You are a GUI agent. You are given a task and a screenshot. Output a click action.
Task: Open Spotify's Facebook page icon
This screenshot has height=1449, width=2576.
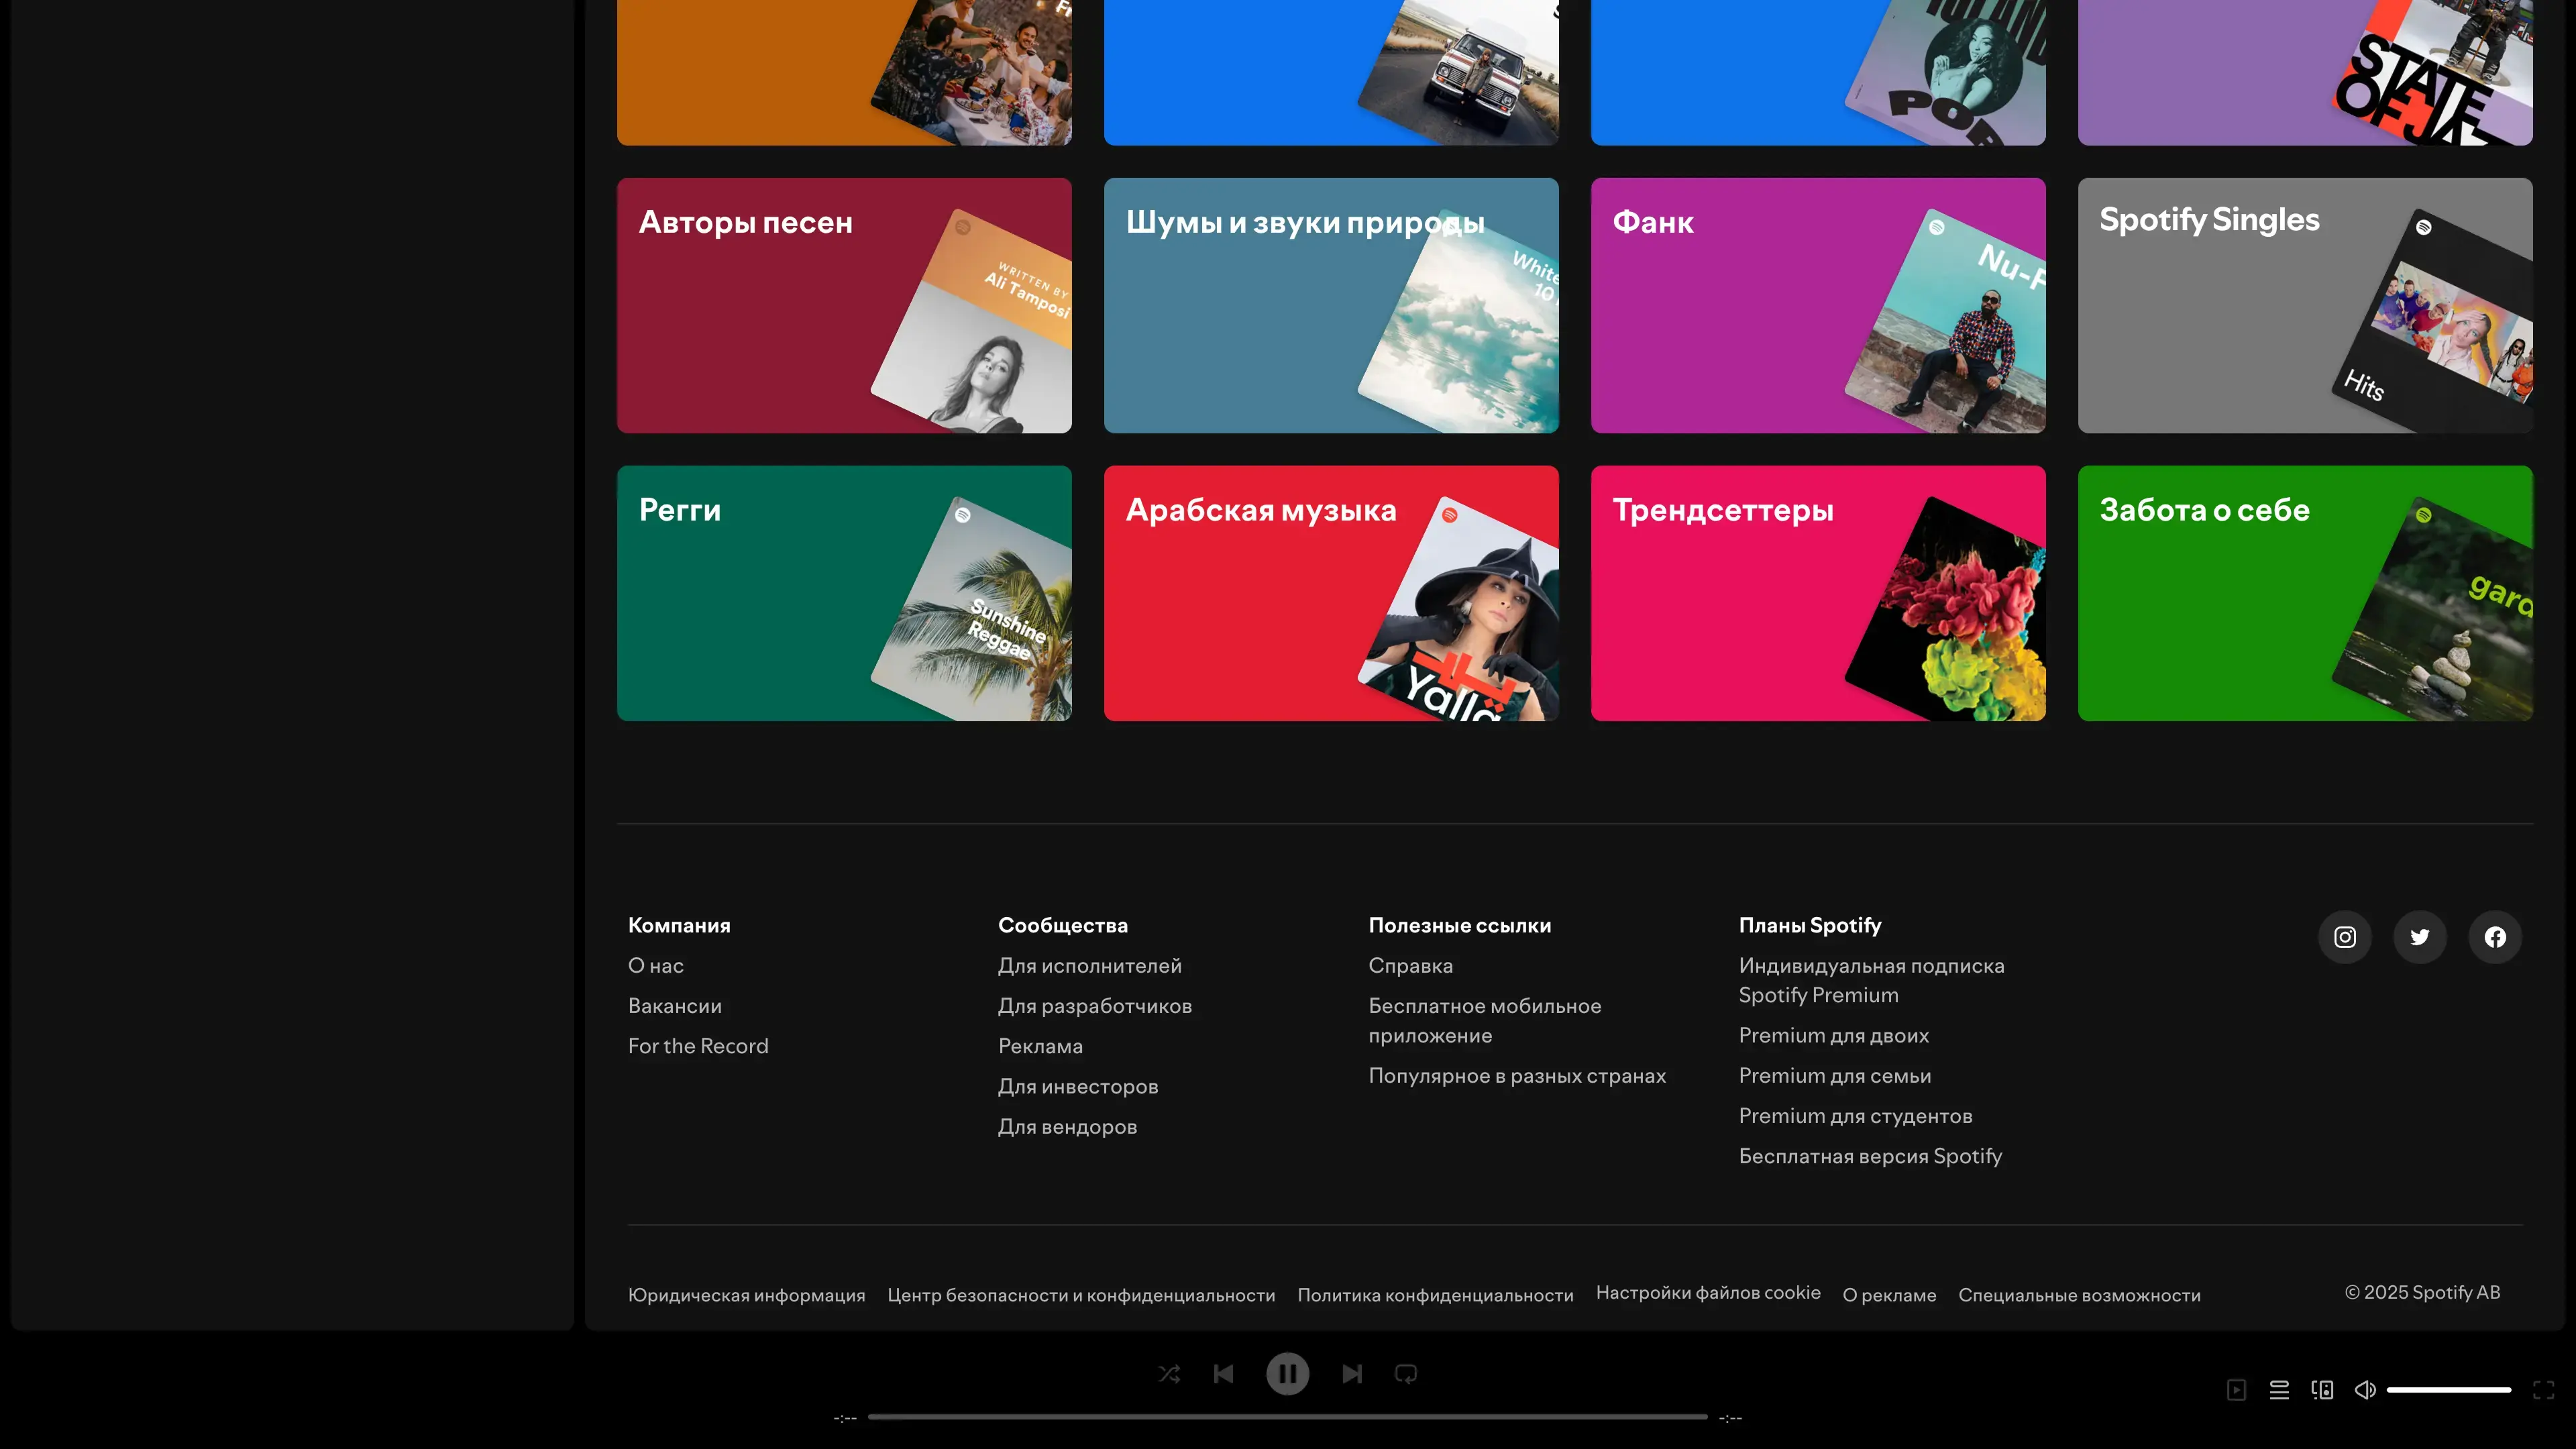click(2495, 937)
